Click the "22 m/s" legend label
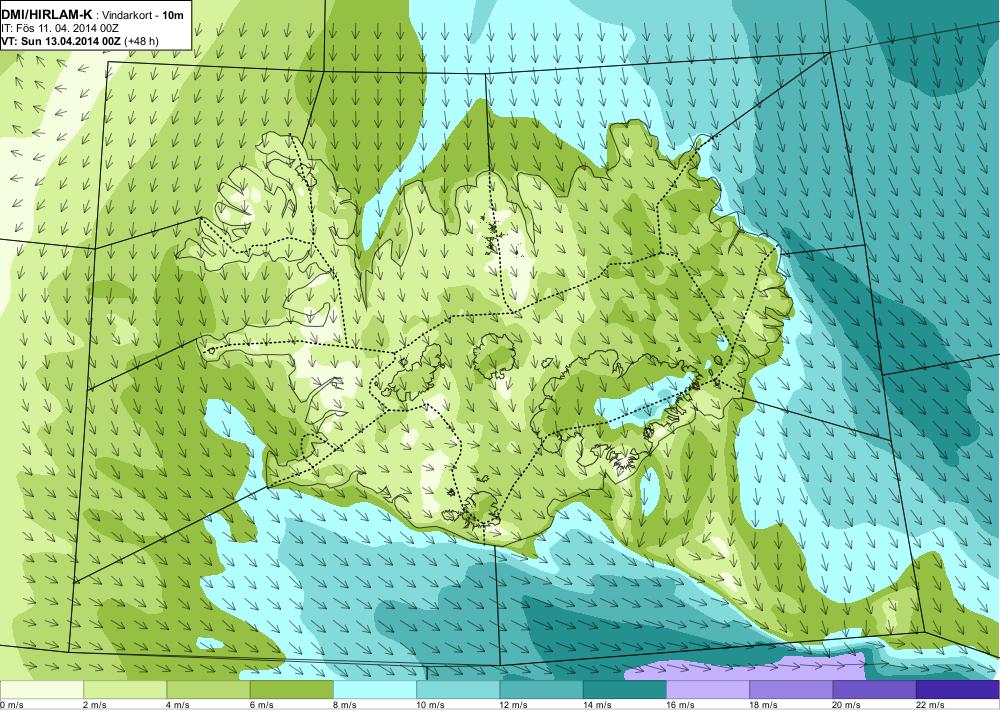1000x710 pixels. (x=930, y=704)
